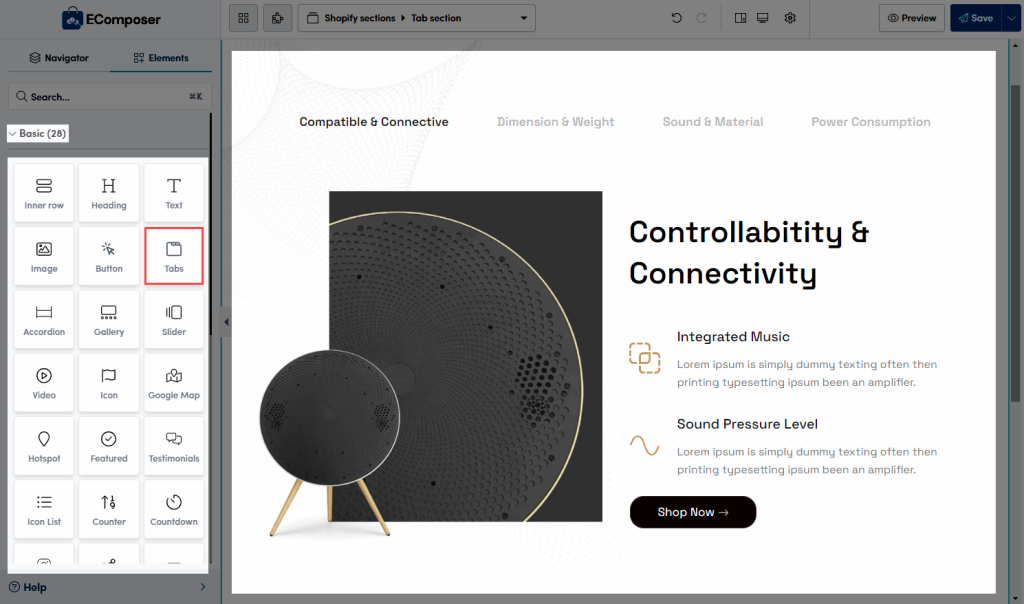Select the Icon element
Image resolution: width=1024 pixels, height=604 pixels.
[x=108, y=383]
